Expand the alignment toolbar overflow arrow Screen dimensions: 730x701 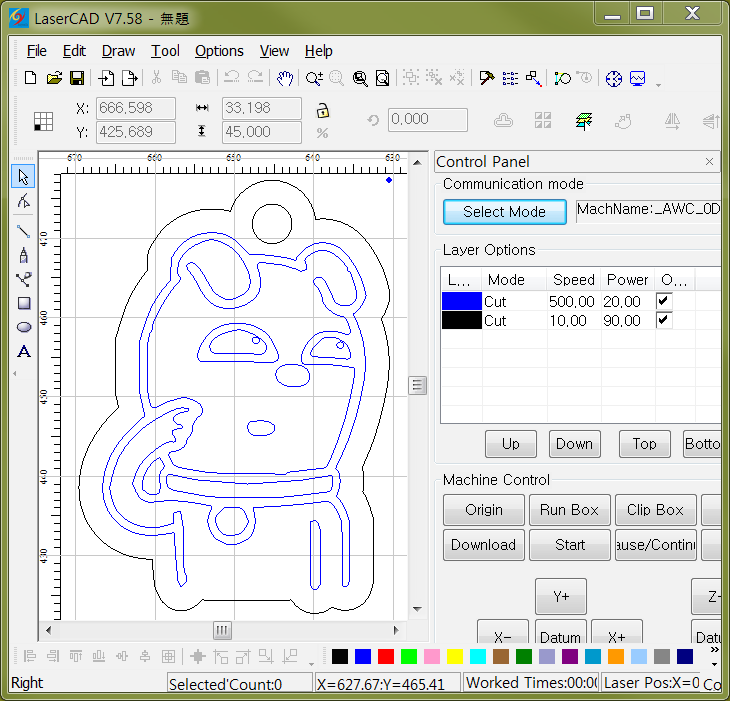(x=311, y=664)
